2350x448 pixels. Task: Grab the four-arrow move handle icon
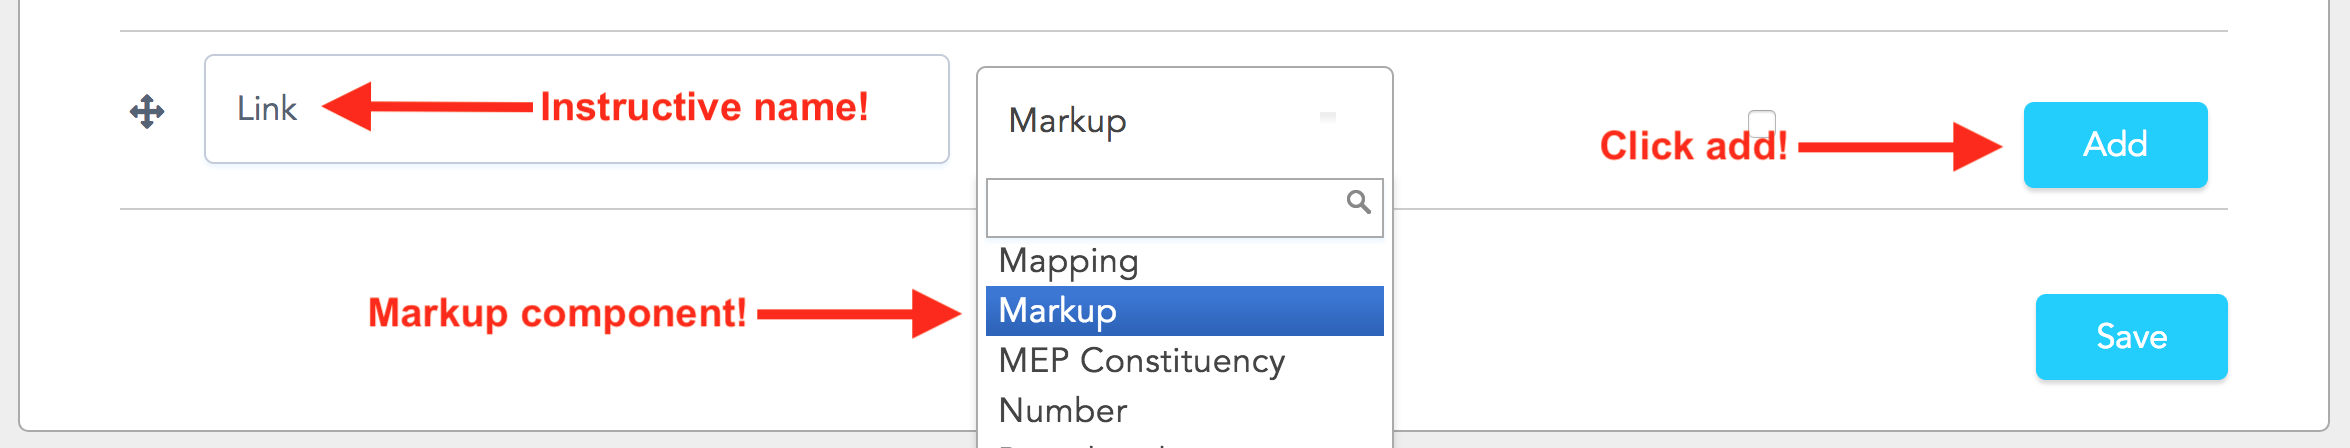147,111
